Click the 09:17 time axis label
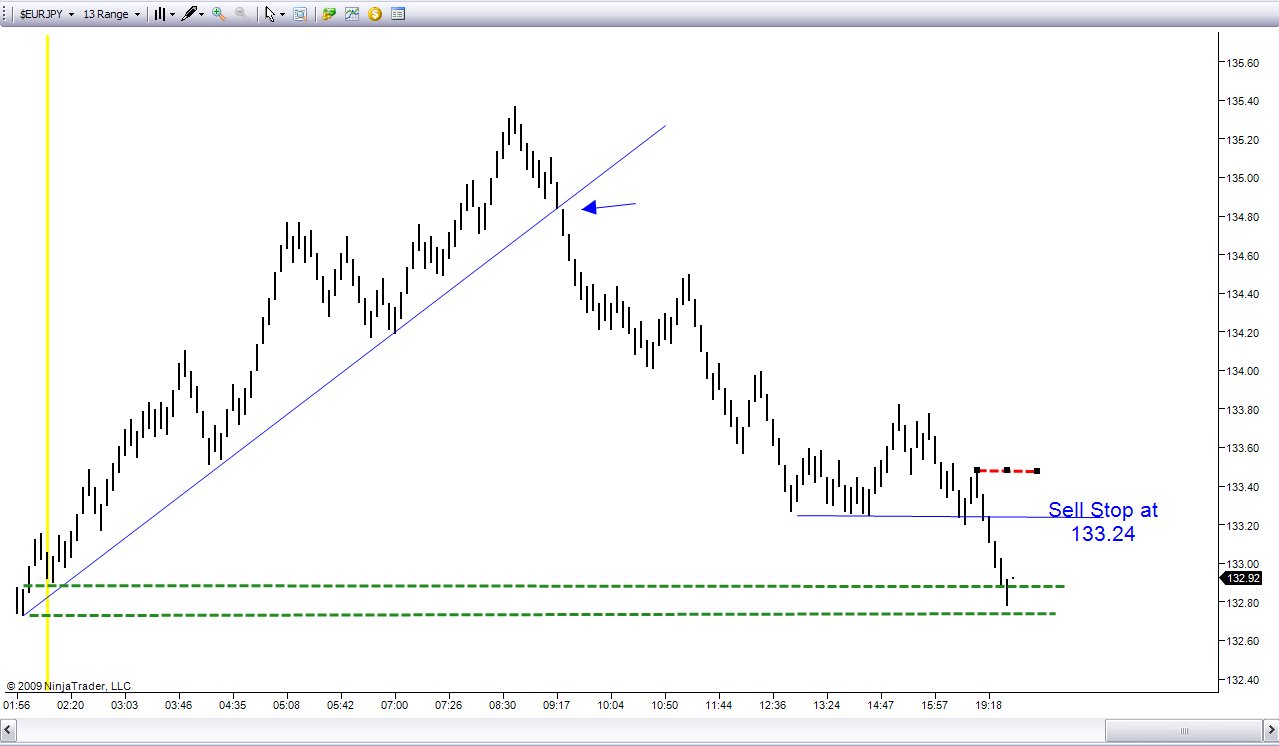Viewport: 1279px width, 746px height. point(557,705)
